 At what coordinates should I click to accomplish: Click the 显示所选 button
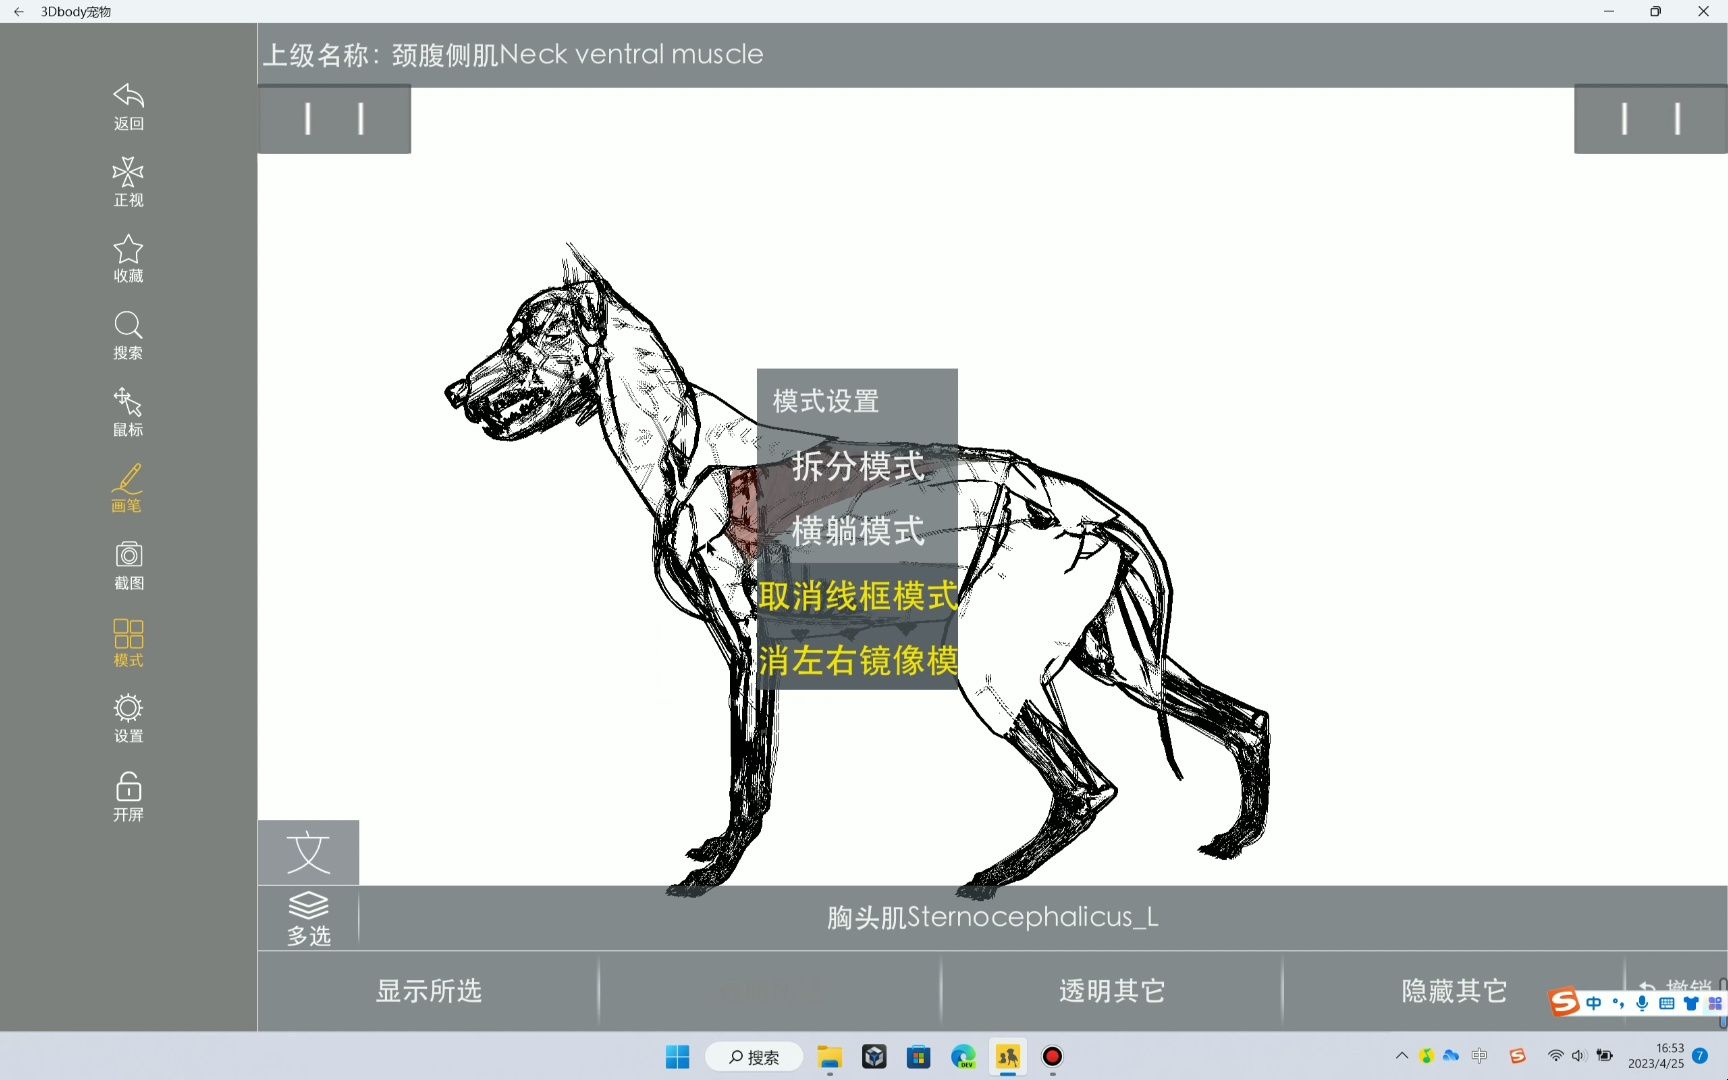tap(429, 991)
